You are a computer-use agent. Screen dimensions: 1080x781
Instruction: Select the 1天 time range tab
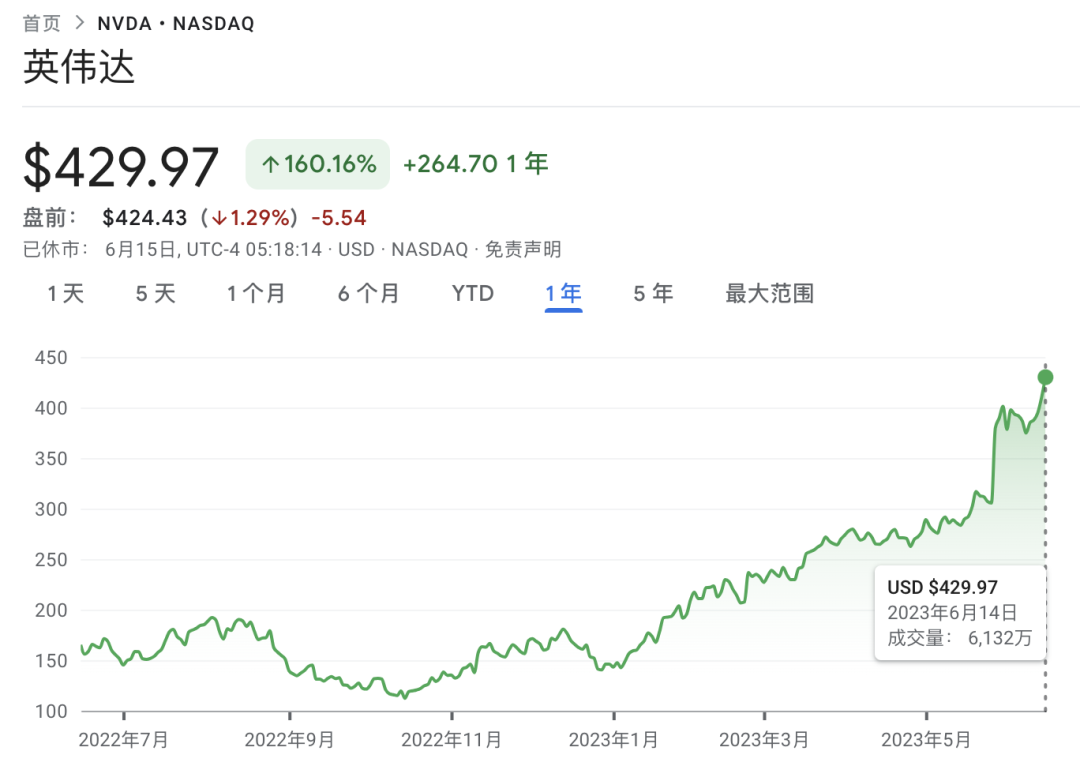pos(65,294)
